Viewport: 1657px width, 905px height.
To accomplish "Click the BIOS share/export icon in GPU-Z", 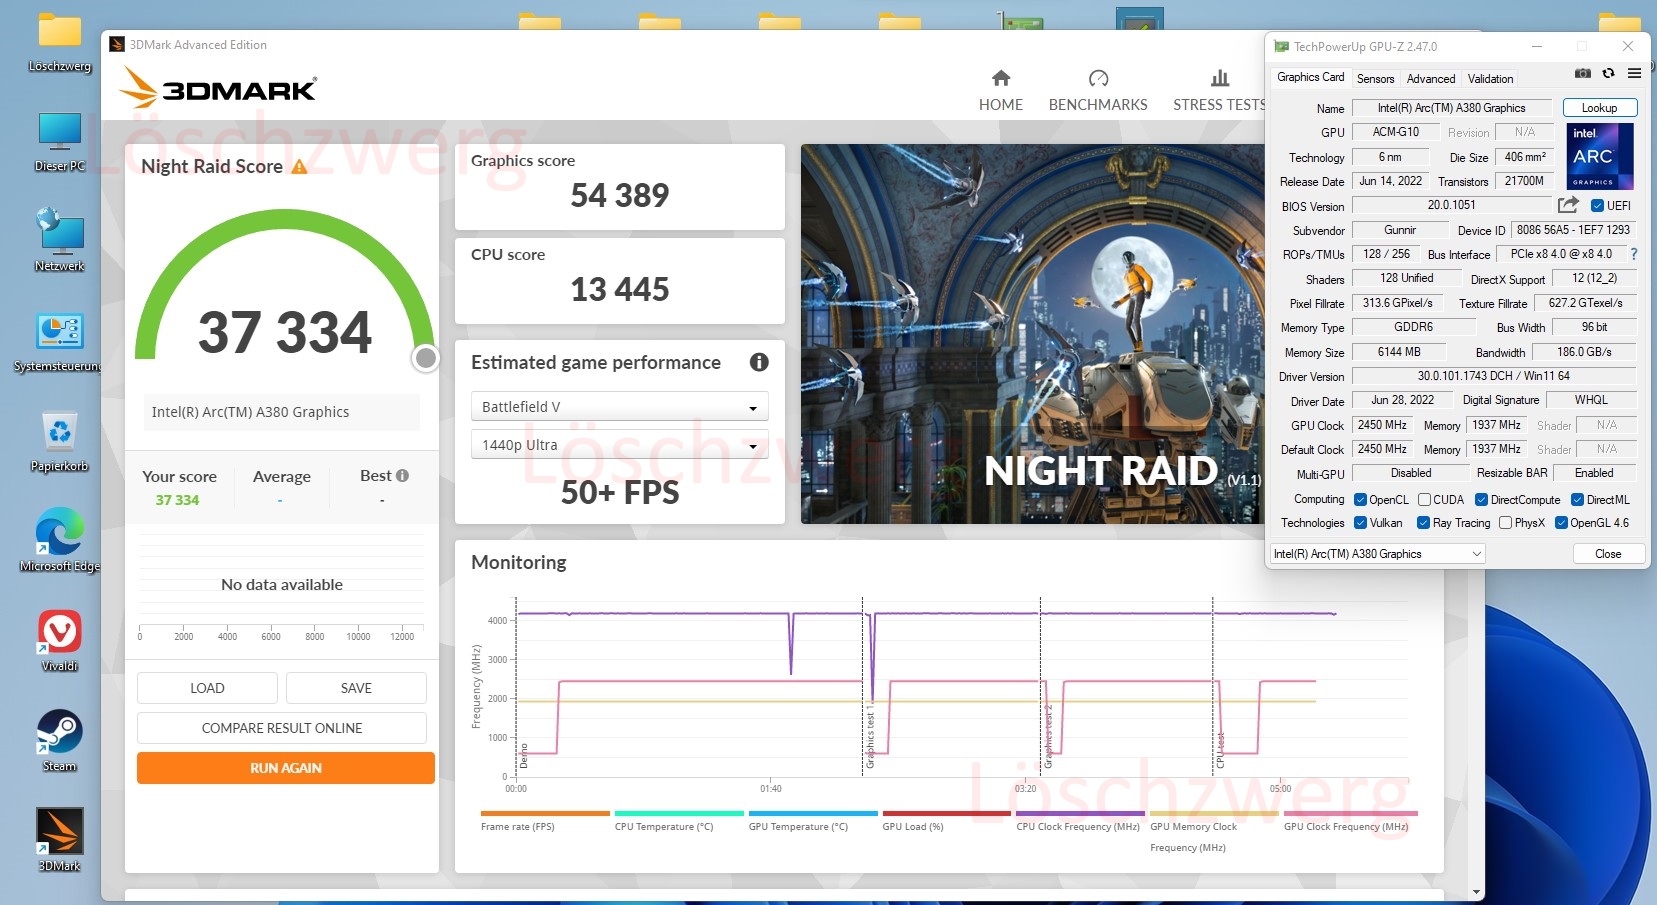I will click(x=1568, y=205).
